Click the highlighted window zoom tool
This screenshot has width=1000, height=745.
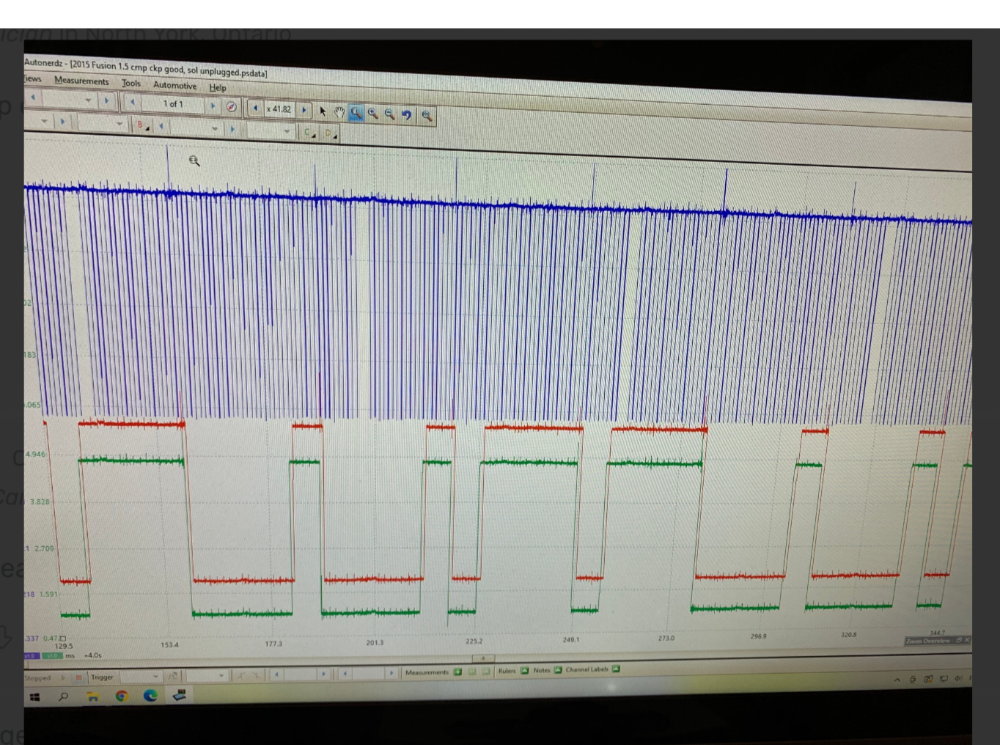click(356, 111)
